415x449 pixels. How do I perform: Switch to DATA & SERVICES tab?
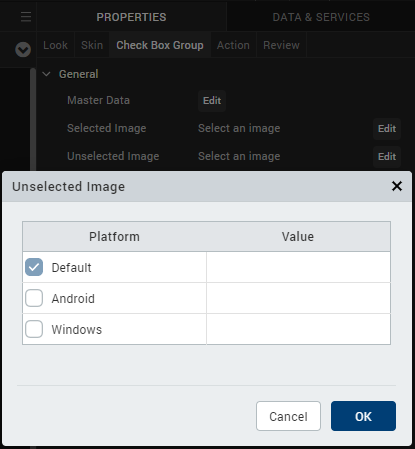[x=321, y=17]
